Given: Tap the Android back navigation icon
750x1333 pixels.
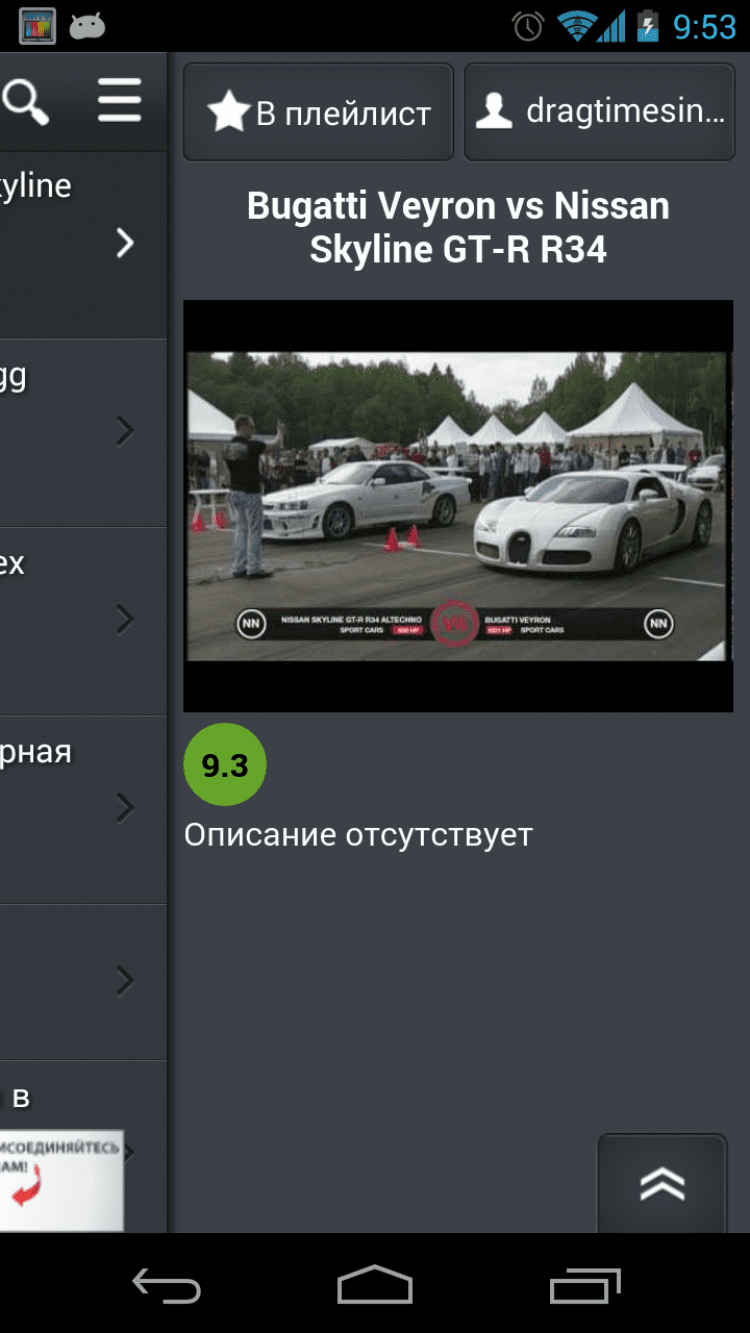Looking at the screenshot, I should coord(166,1286).
